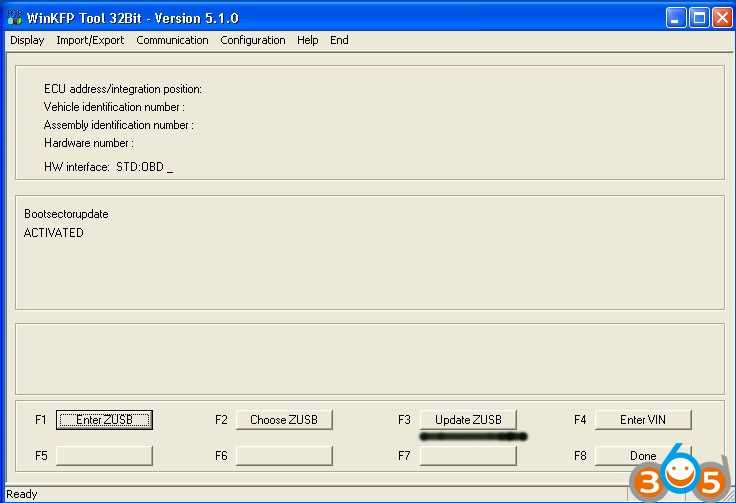Image resolution: width=736 pixels, height=503 pixels.
Task: Select the End menu item
Action: [x=339, y=40]
